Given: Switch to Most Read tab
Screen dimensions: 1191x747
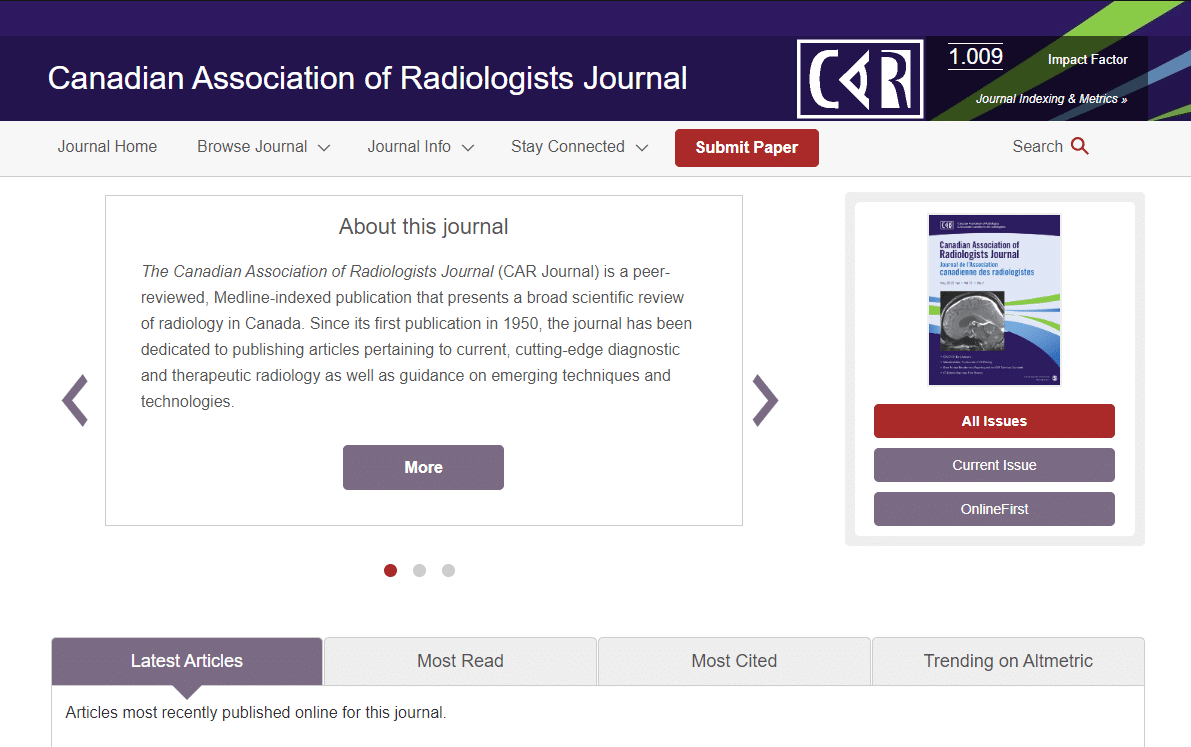Looking at the screenshot, I should [x=460, y=661].
